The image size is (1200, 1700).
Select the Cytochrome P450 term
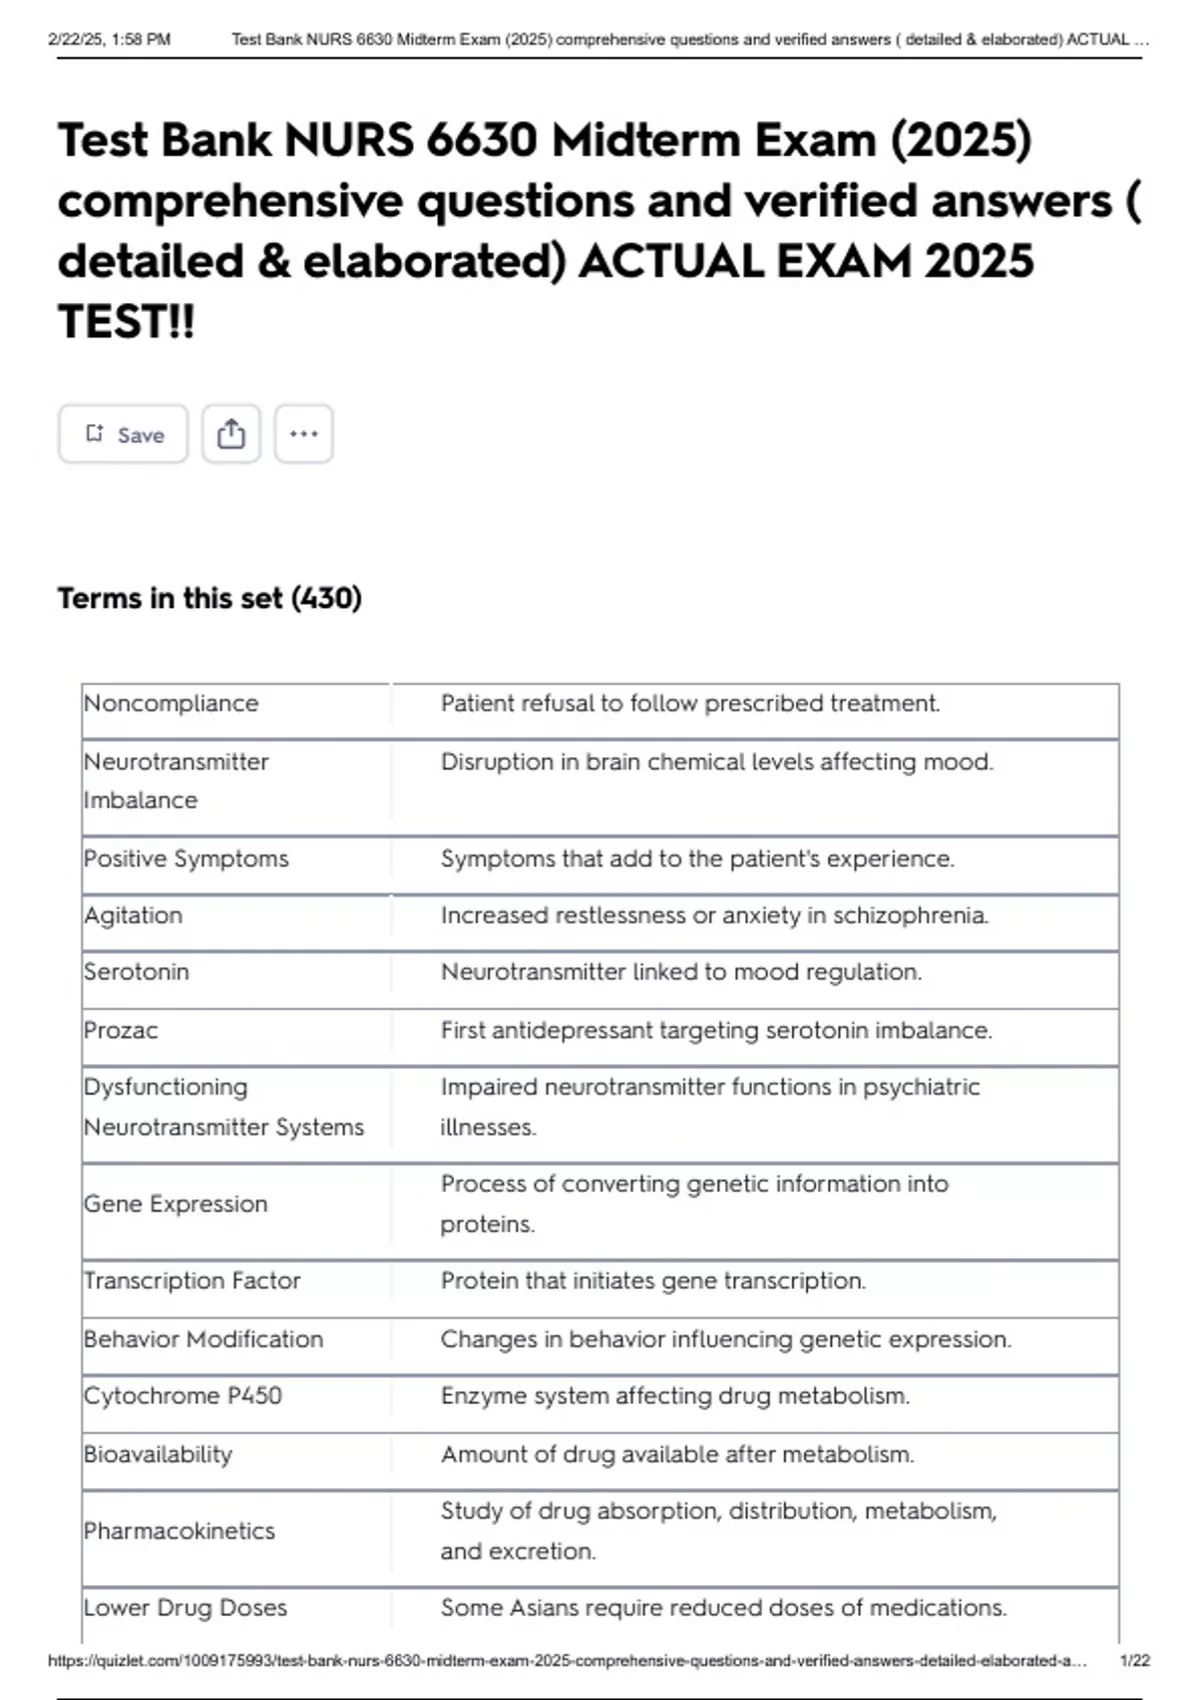(x=183, y=1396)
